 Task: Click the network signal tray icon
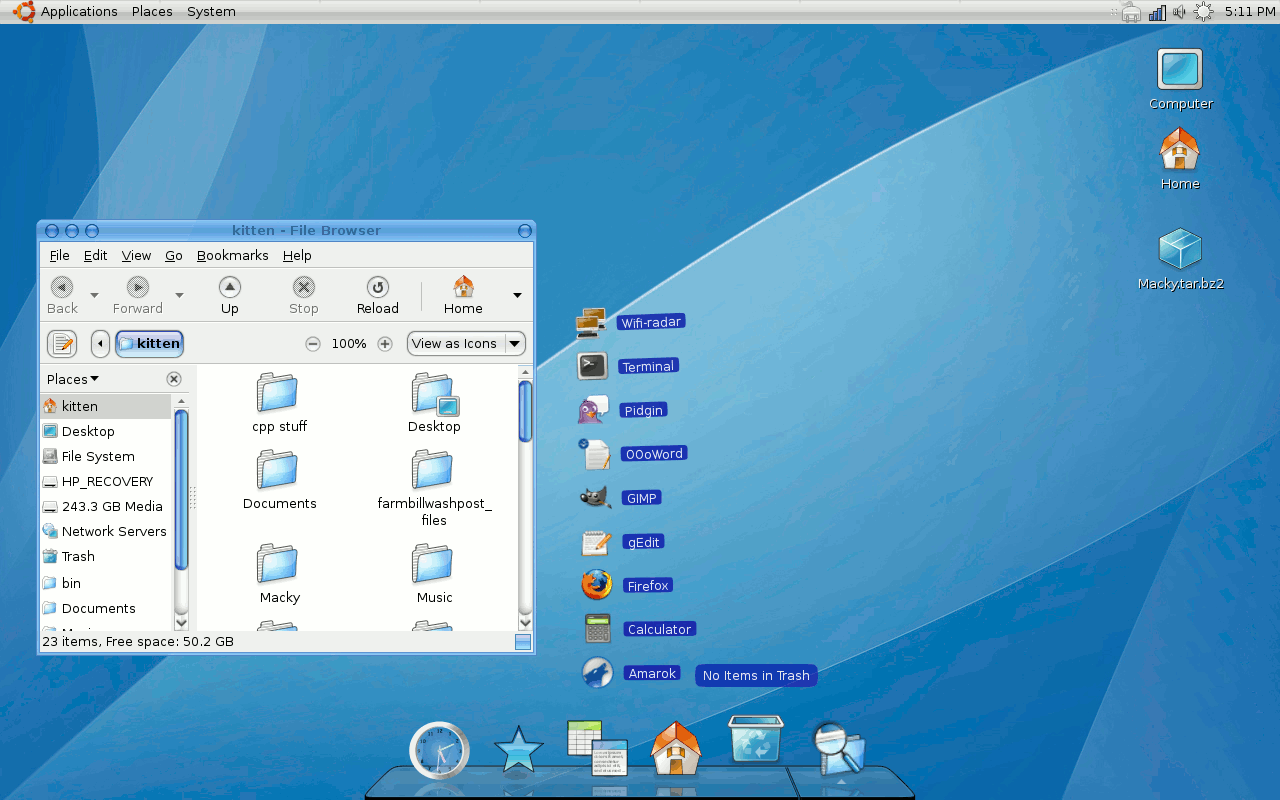click(x=1157, y=12)
